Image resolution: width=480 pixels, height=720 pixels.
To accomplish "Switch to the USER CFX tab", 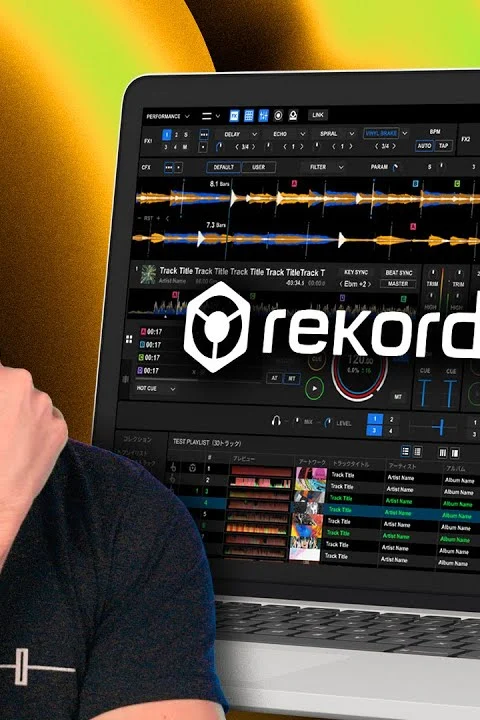I will point(259,167).
